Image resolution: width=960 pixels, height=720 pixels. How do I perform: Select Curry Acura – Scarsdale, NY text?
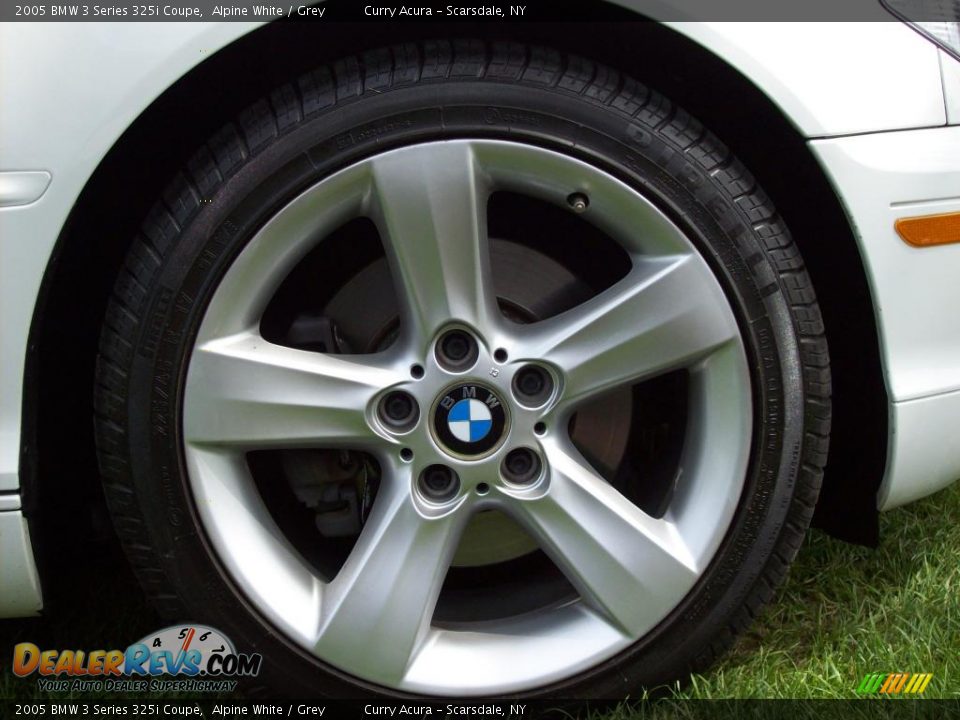point(445,10)
